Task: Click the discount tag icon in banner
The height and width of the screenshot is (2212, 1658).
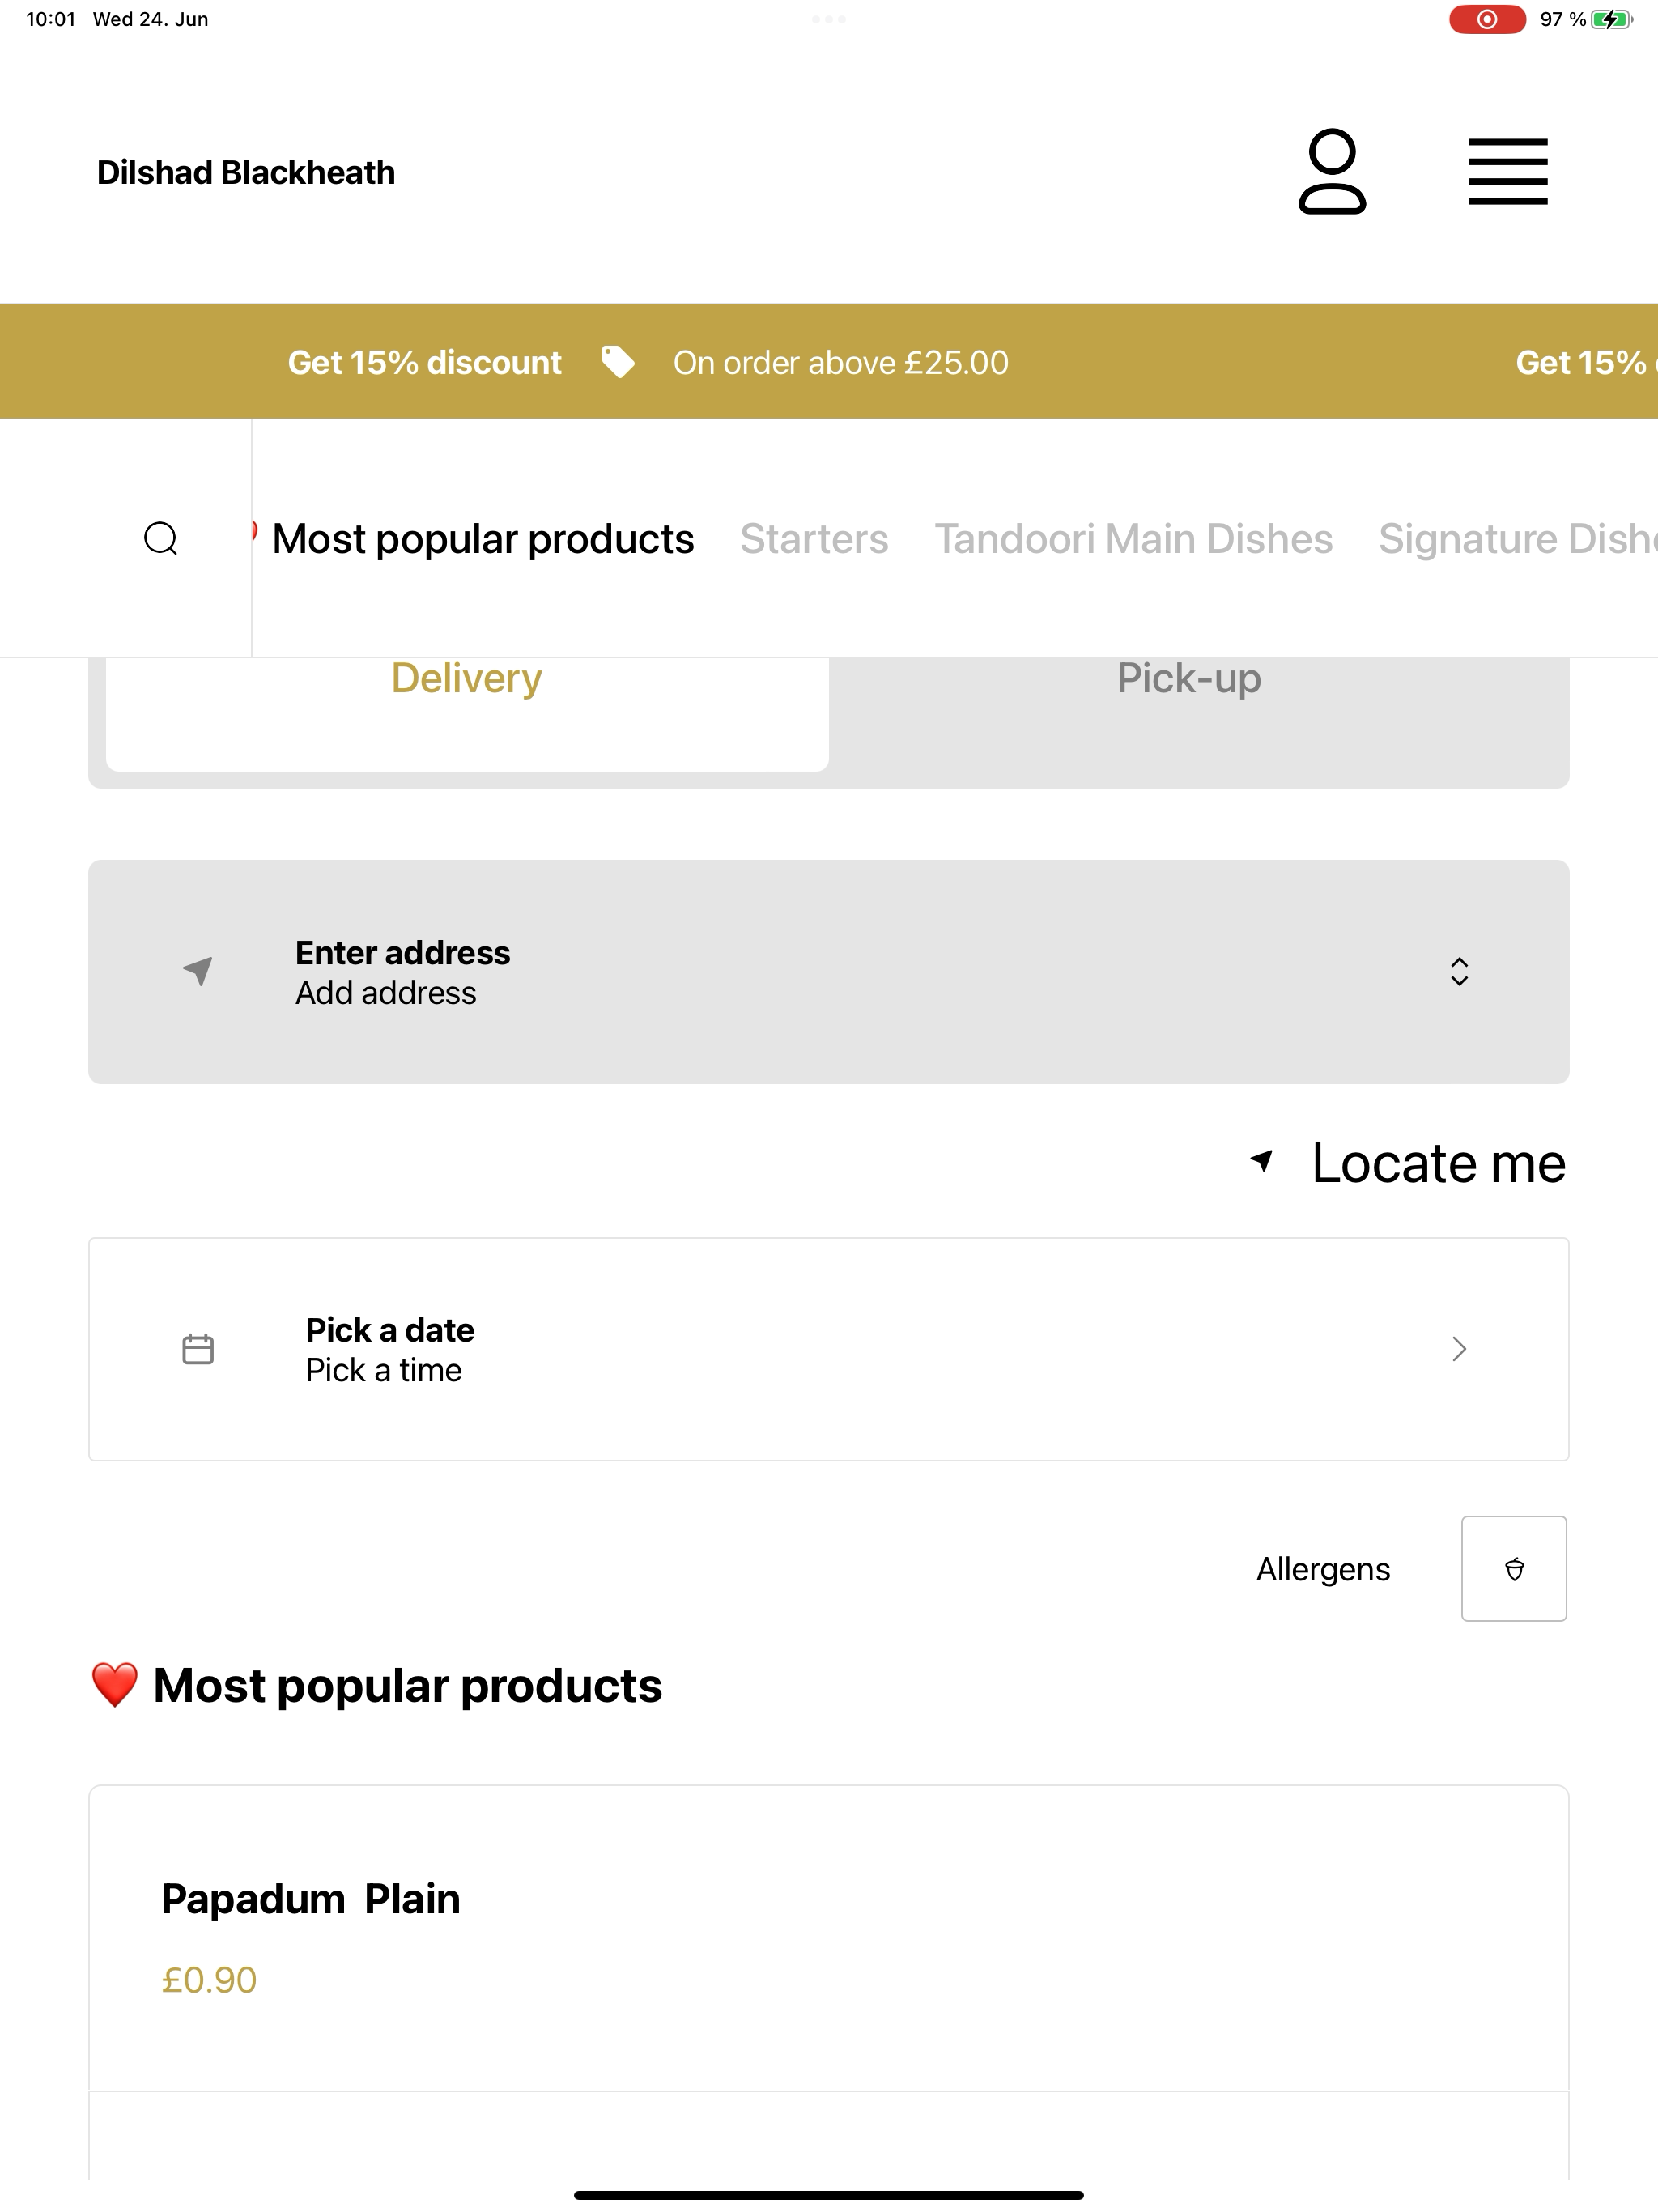Action: [618, 362]
